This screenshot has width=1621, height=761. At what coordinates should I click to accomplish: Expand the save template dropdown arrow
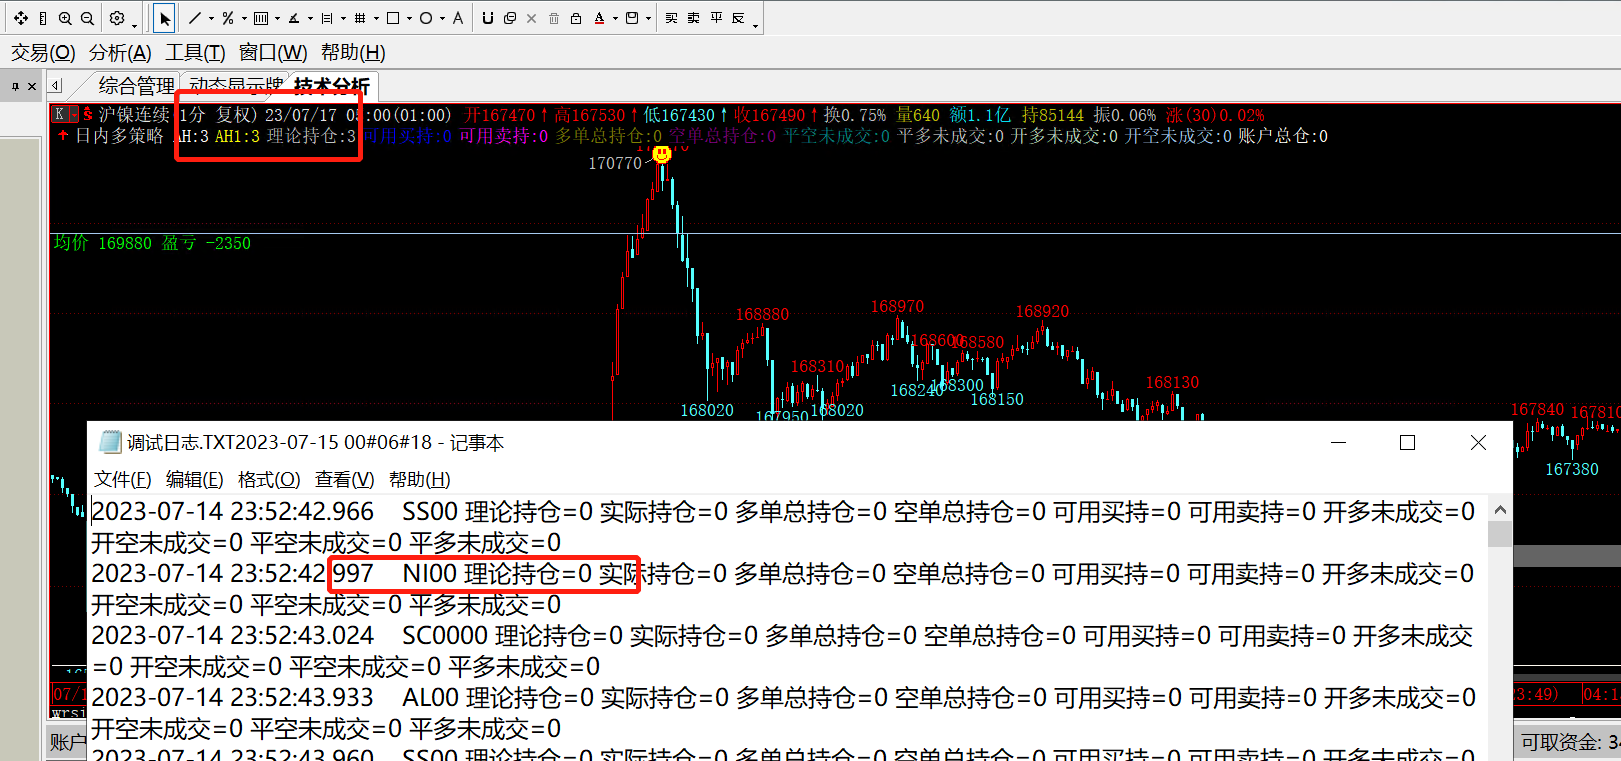click(648, 18)
